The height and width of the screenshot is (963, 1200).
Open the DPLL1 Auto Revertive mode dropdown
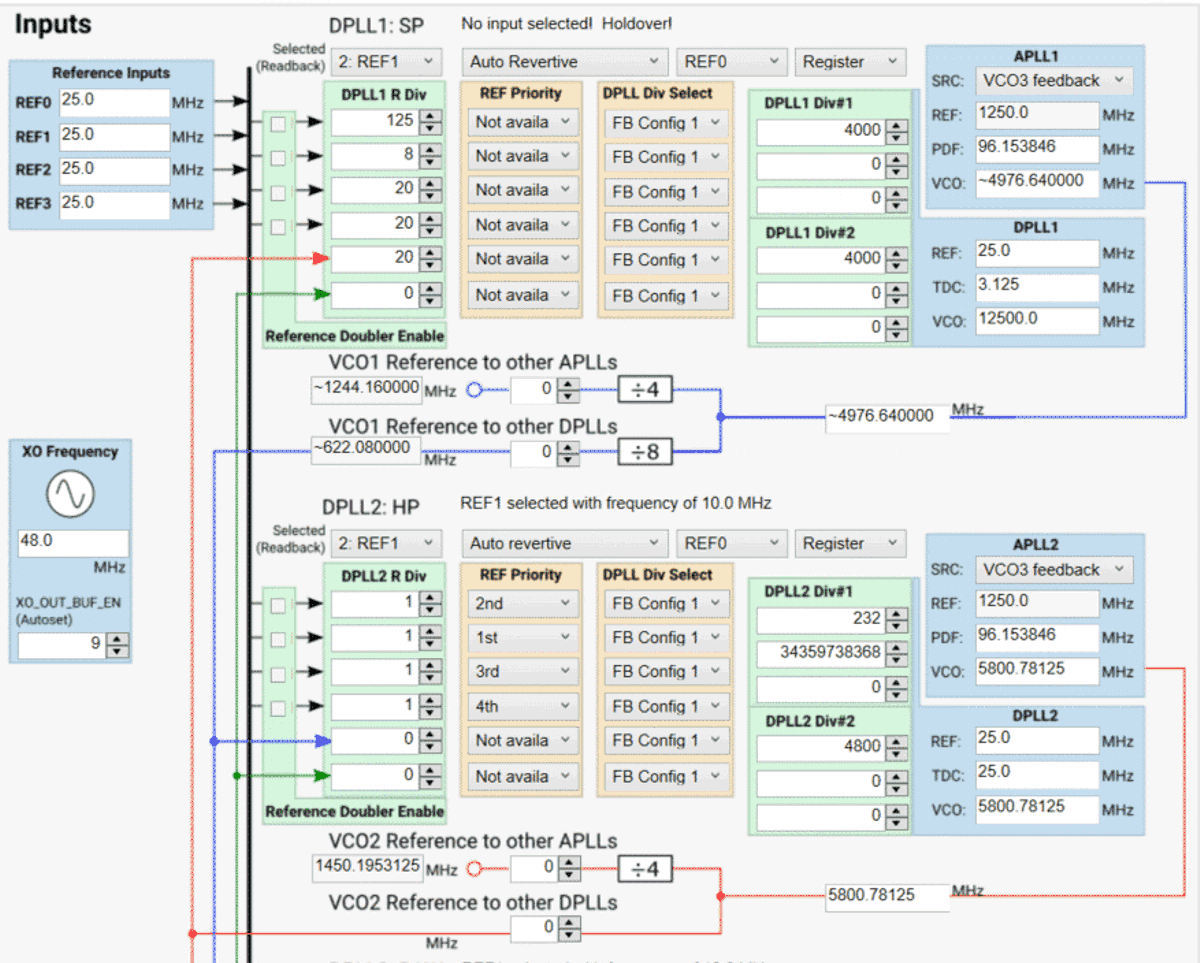pyautogui.click(x=564, y=61)
